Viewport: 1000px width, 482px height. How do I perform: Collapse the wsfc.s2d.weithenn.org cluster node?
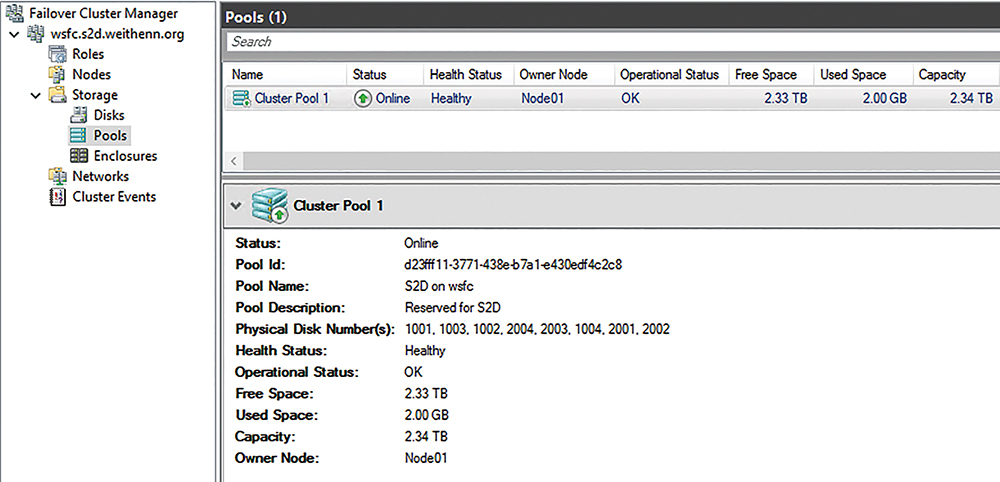click(x=15, y=34)
